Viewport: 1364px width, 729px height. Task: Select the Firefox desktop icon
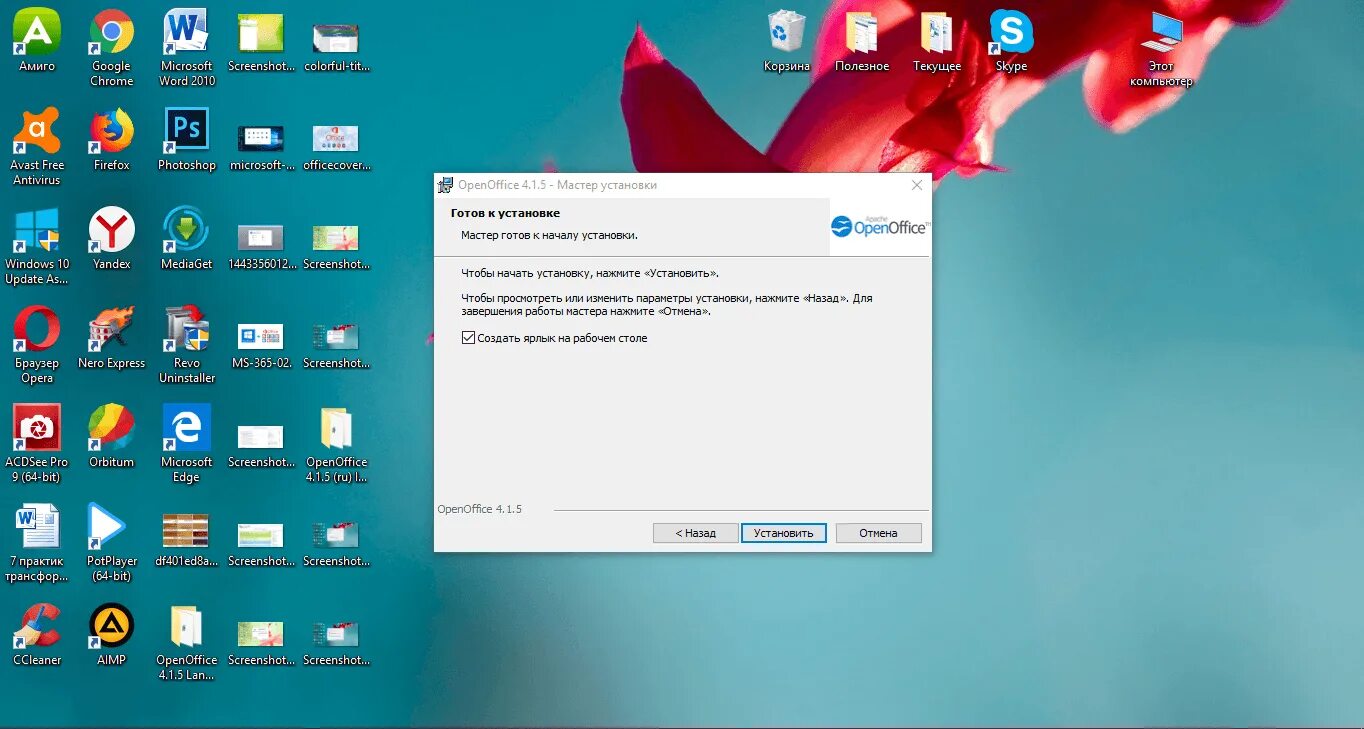click(111, 140)
